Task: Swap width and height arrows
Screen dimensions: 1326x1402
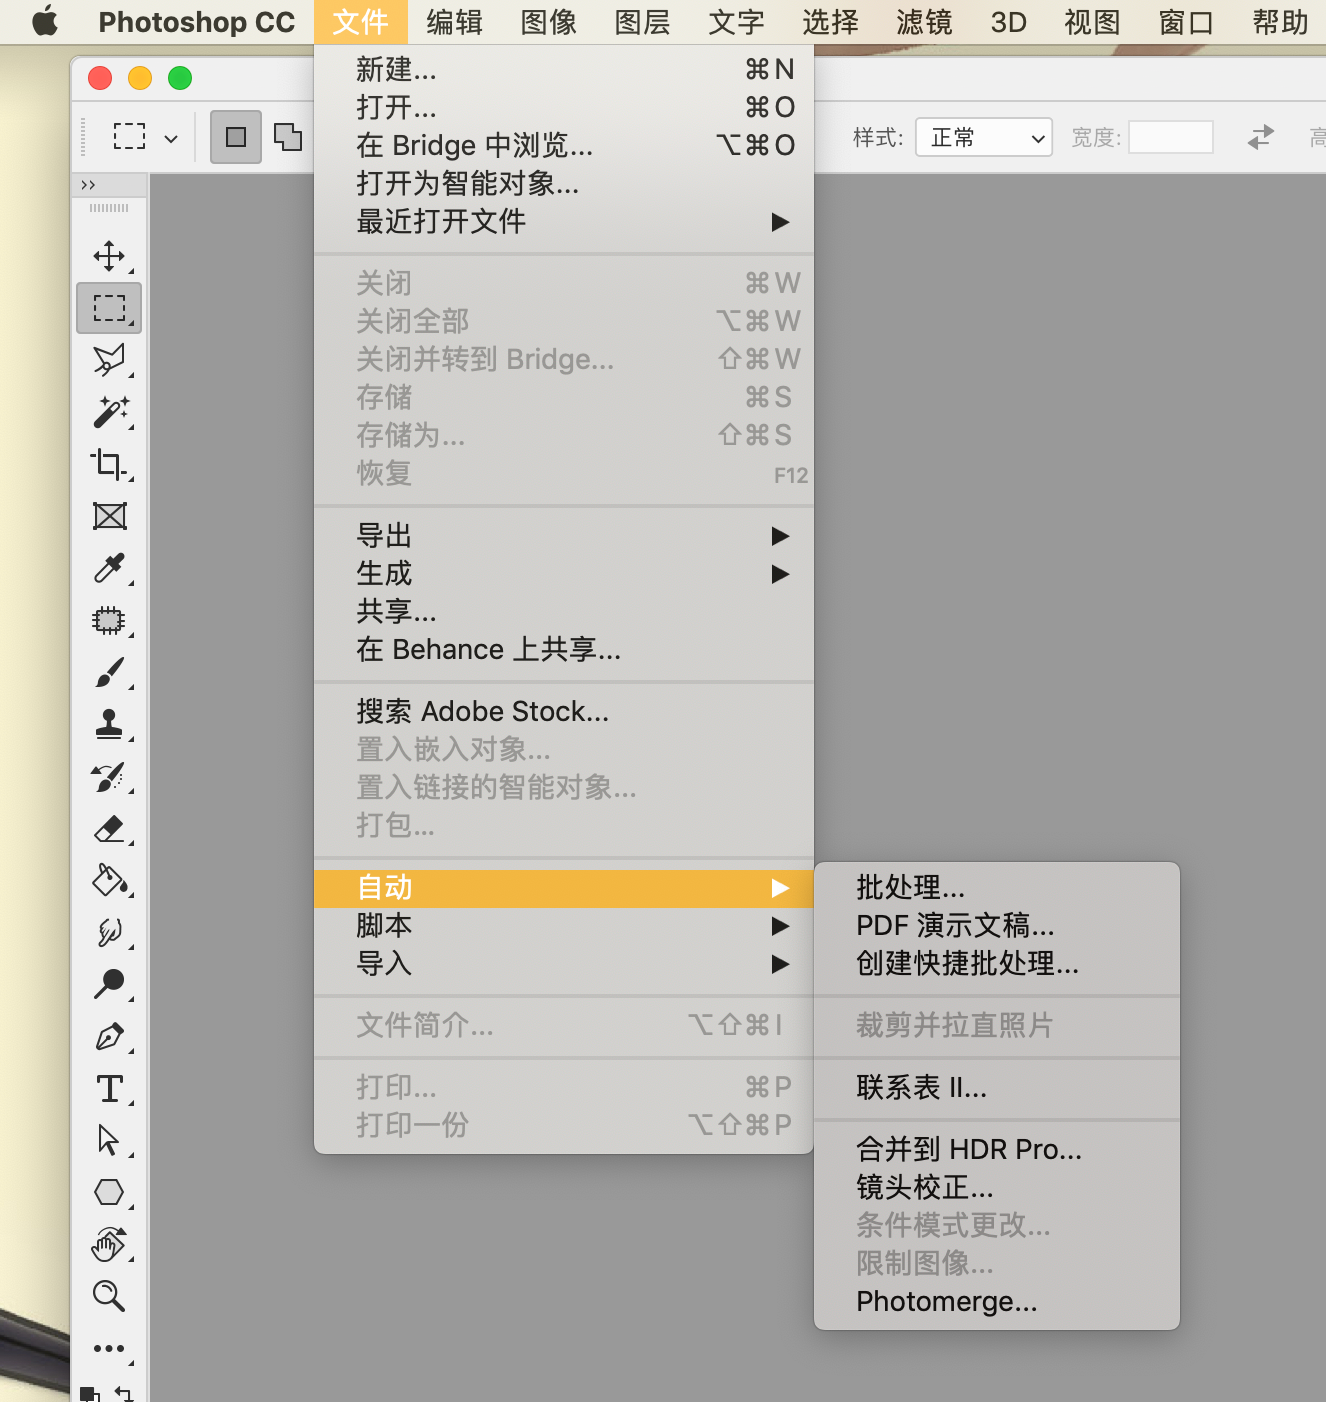Action: tap(1261, 137)
